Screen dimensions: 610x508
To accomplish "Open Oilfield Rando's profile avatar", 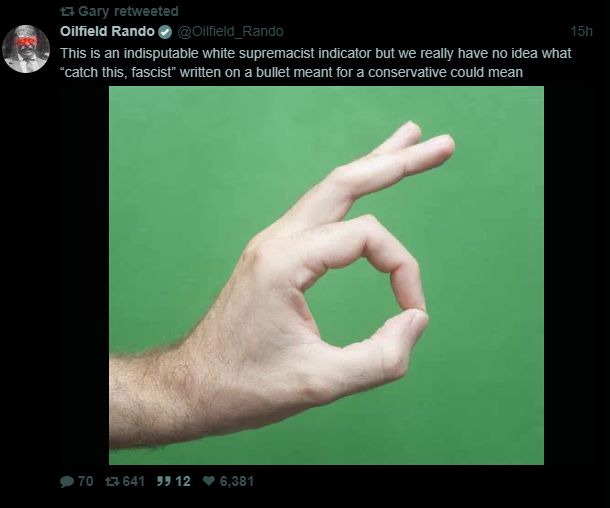I will coord(26,49).
